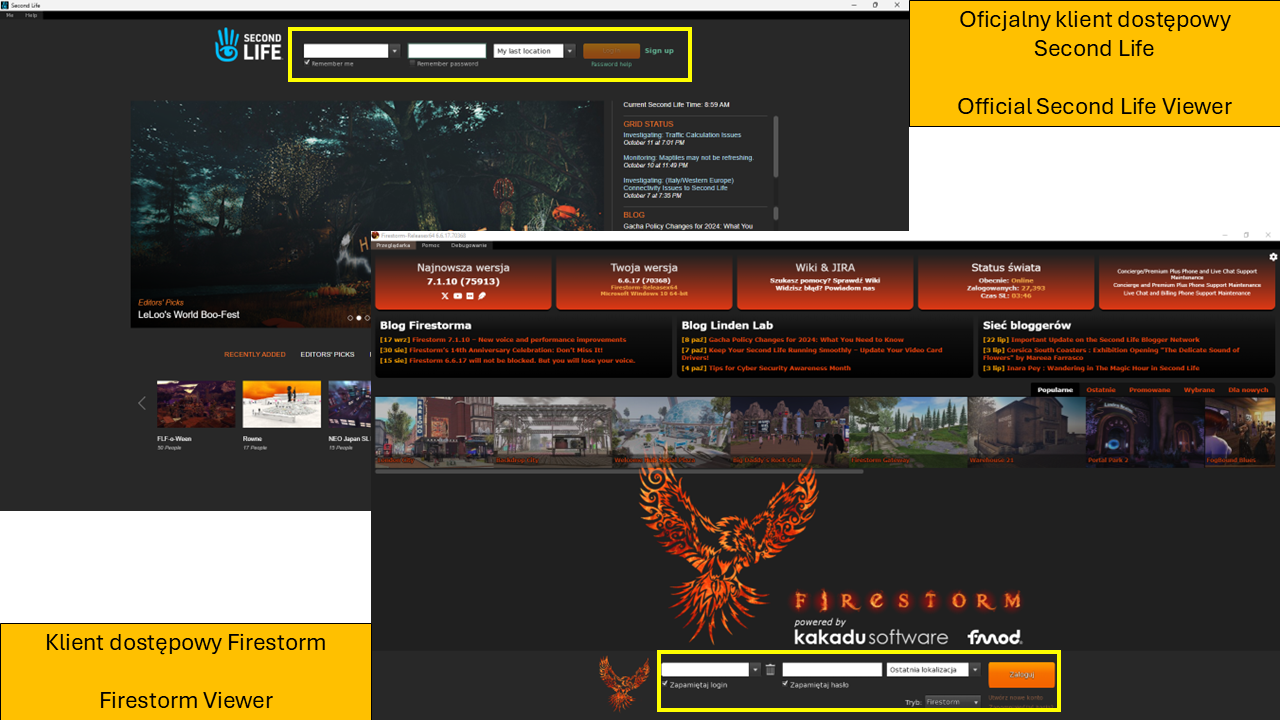Open Foghound Blues destination thumbnail
Viewport: 1280px width, 720px height.
point(1240,432)
